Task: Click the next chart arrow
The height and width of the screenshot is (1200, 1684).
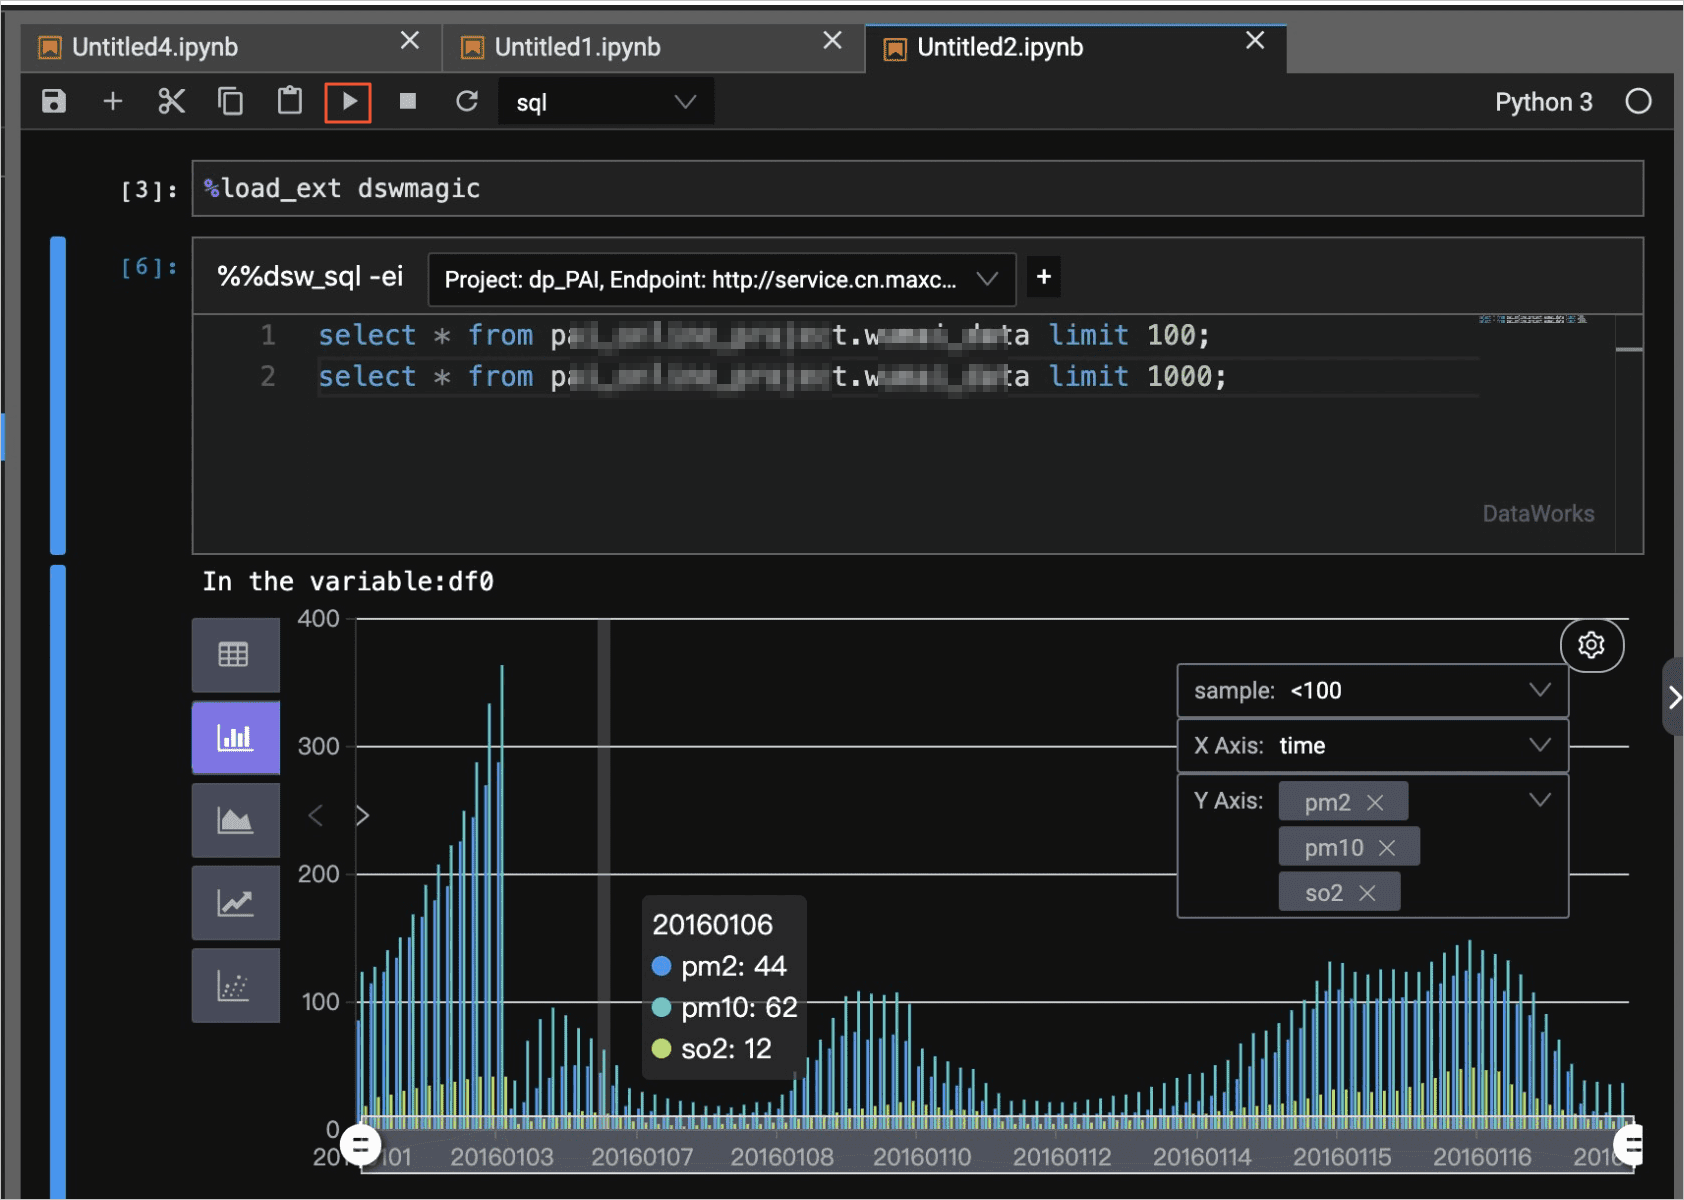Action: (363, 816)
